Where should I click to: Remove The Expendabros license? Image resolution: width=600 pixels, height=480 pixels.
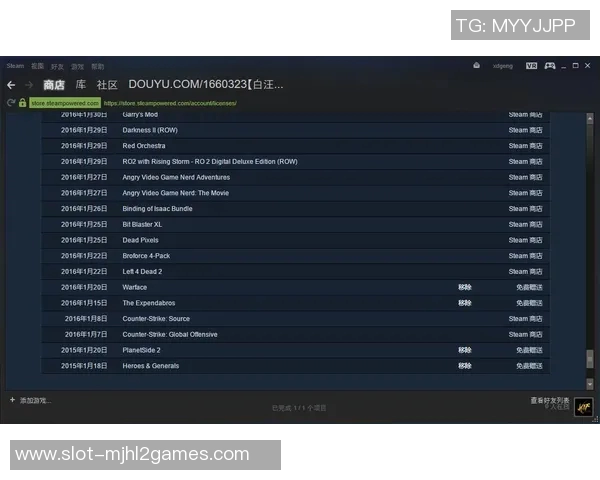pos(464,303)
